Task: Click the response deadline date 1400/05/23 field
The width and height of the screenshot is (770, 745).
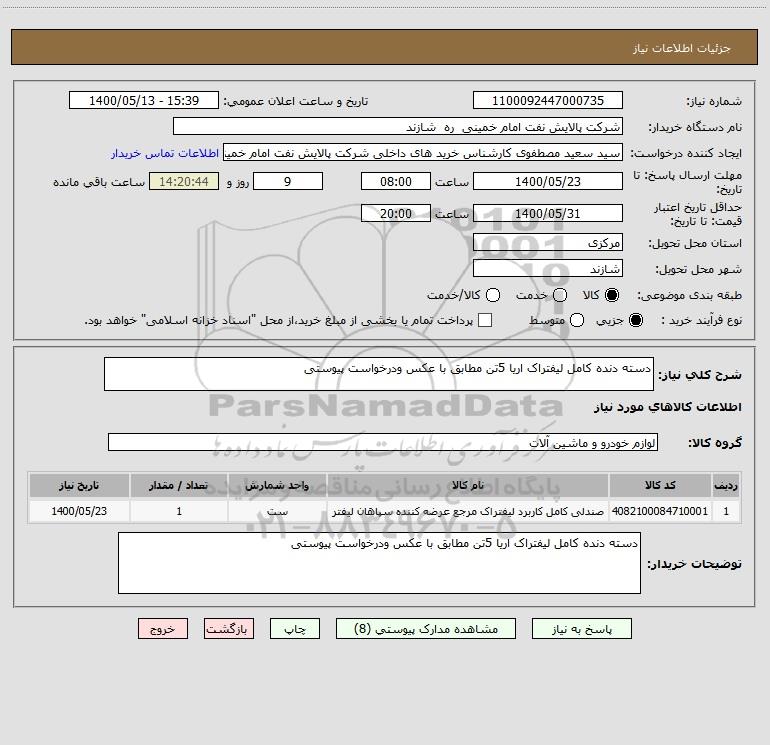Action: coord(548,181)
